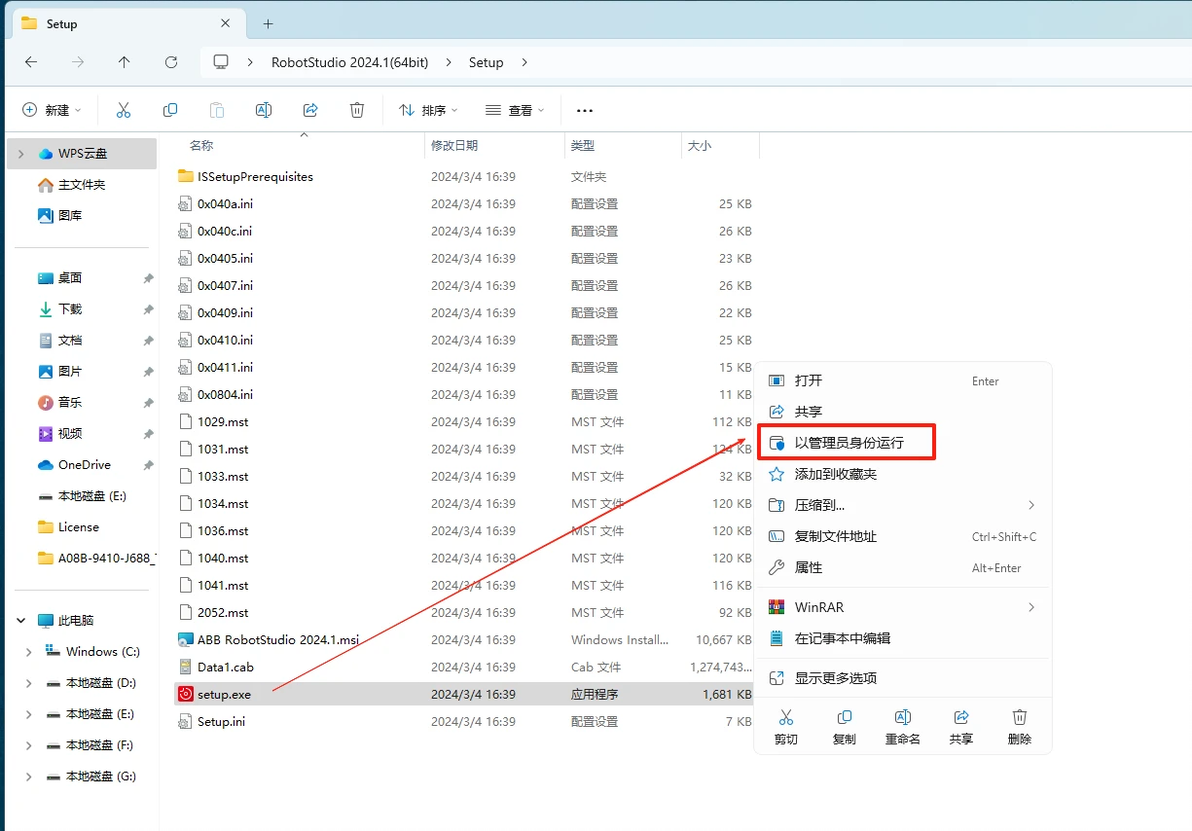
Task: Expand the 本地磁盘 (D:) drive node
Action: [x=28, y=683]
